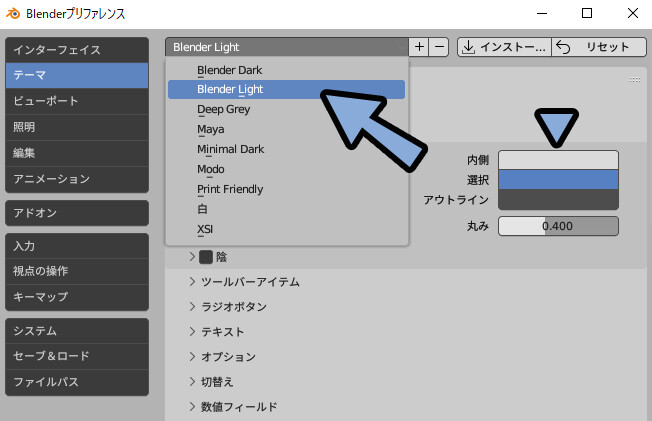Click the Blender logo in title bar
The width and height of the screenshot is (652, 421).
tap(13, 14)
